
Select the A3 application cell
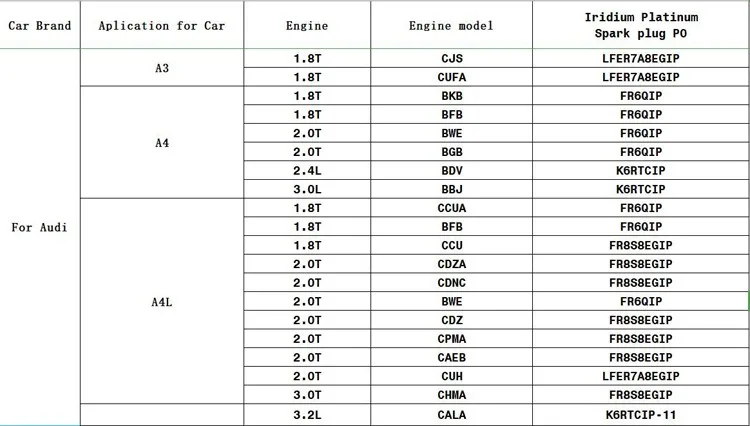162,68
